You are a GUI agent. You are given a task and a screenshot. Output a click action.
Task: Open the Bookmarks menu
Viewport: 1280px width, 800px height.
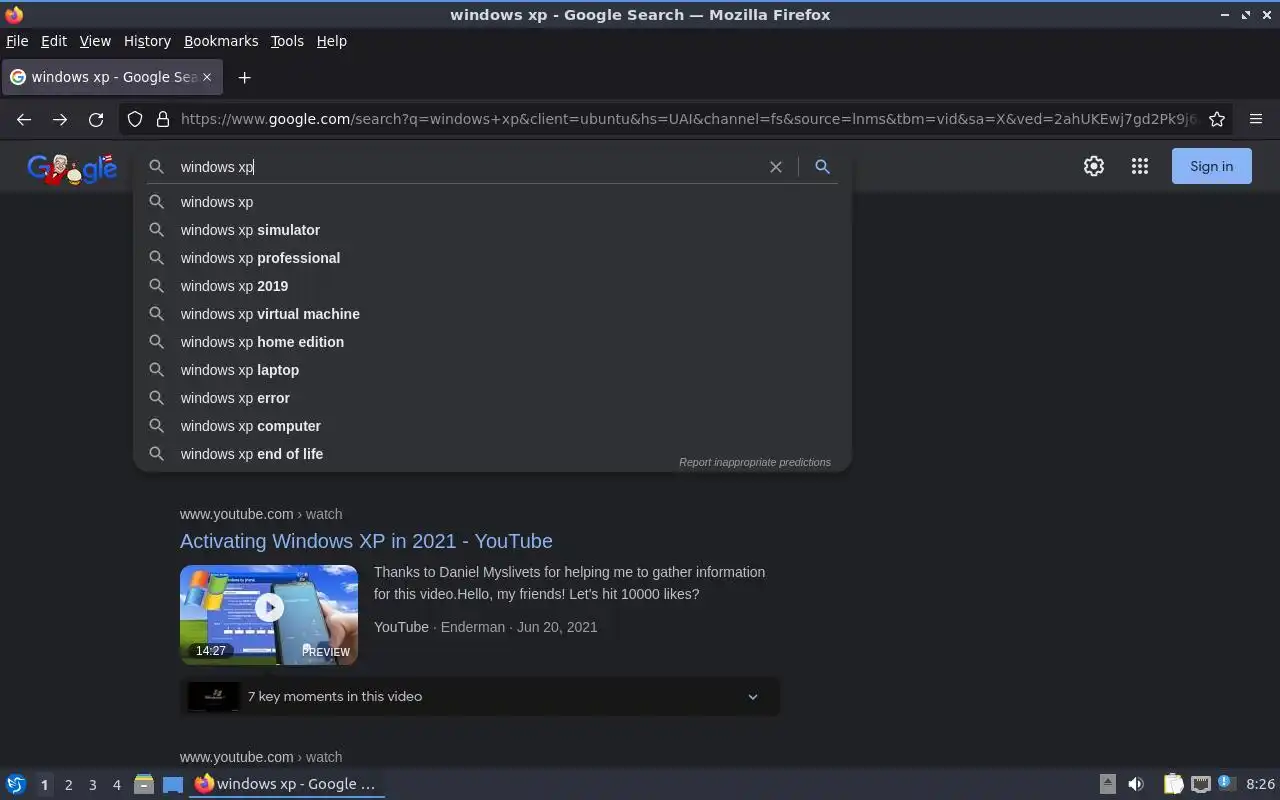pyautogui.click(x=221, y=41)
